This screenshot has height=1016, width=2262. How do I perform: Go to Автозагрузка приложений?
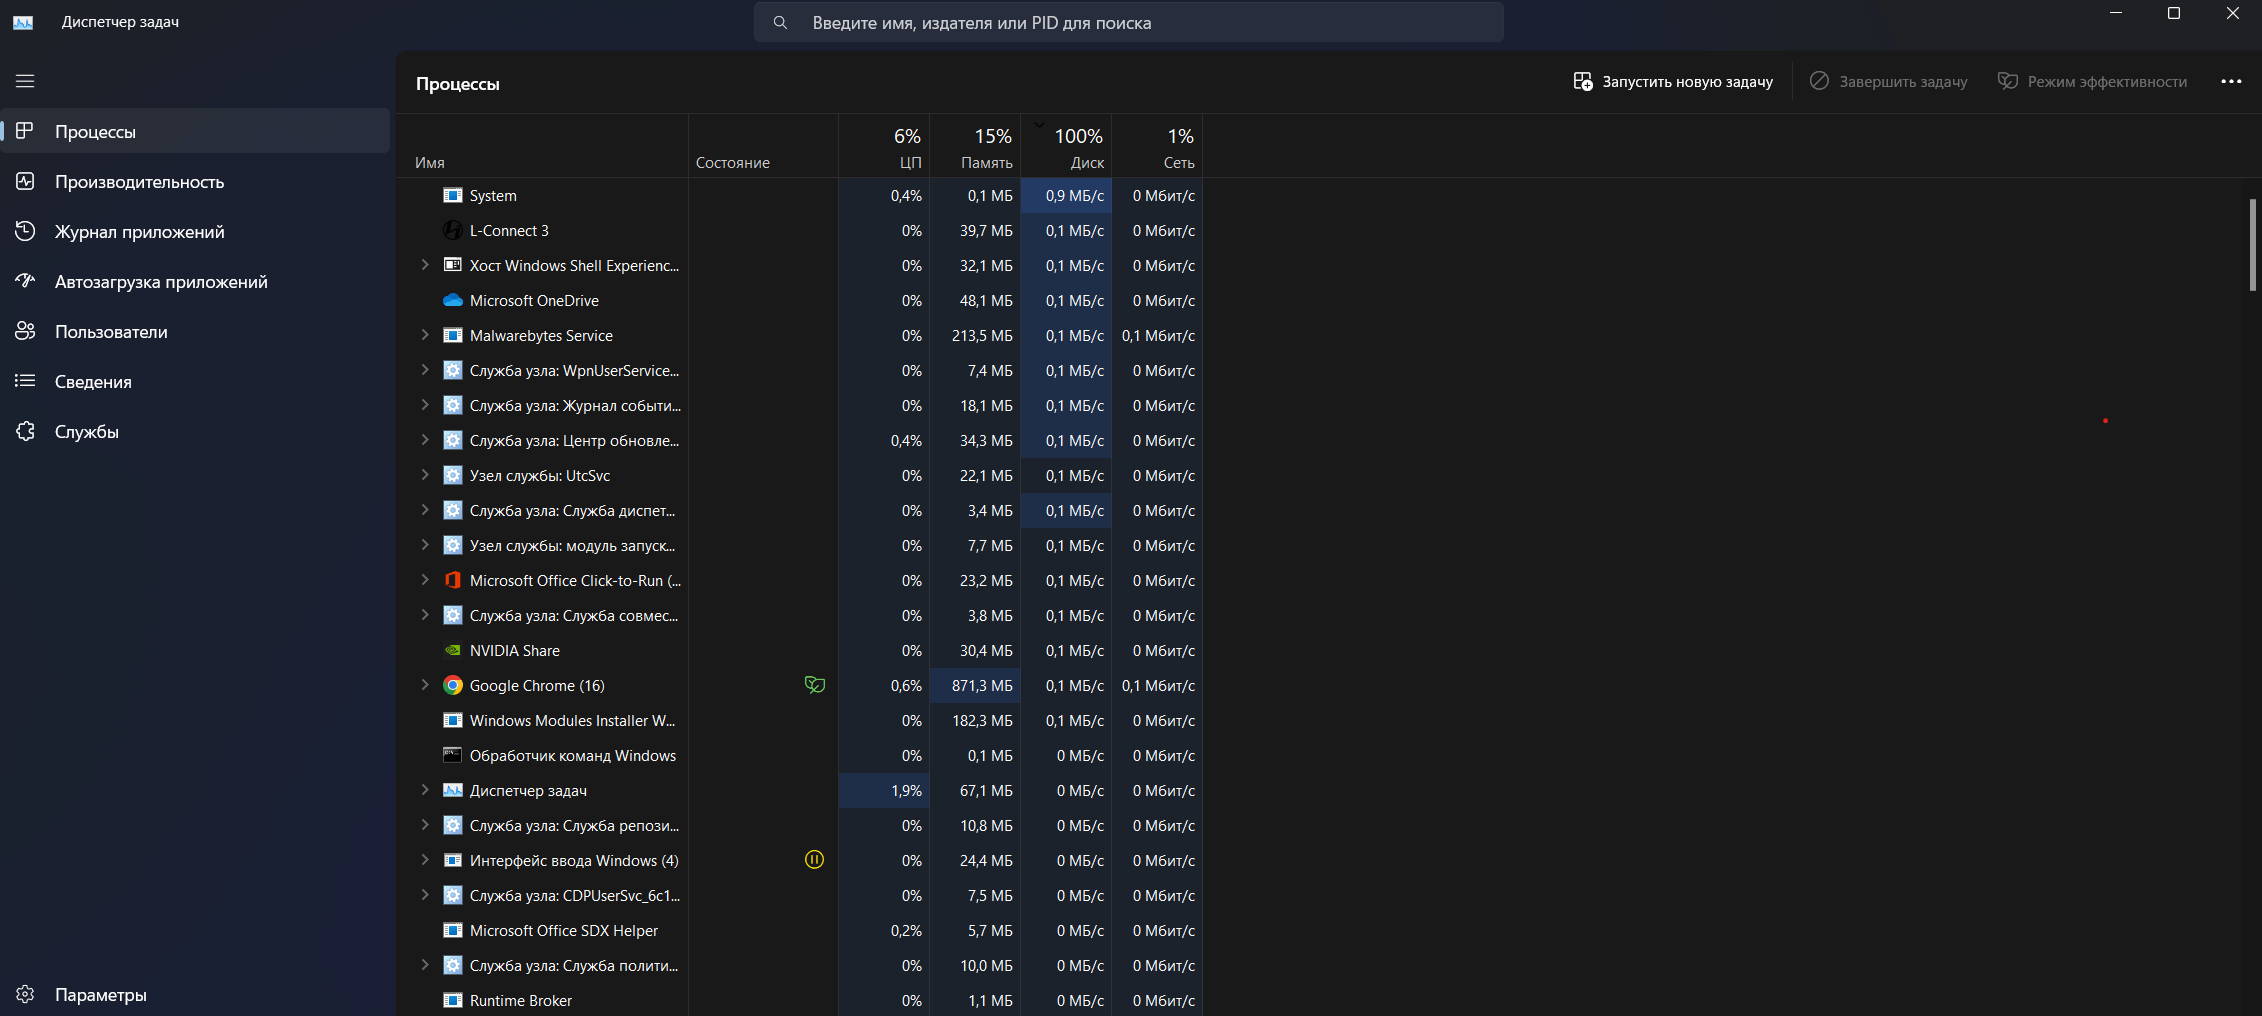(196, 281)
